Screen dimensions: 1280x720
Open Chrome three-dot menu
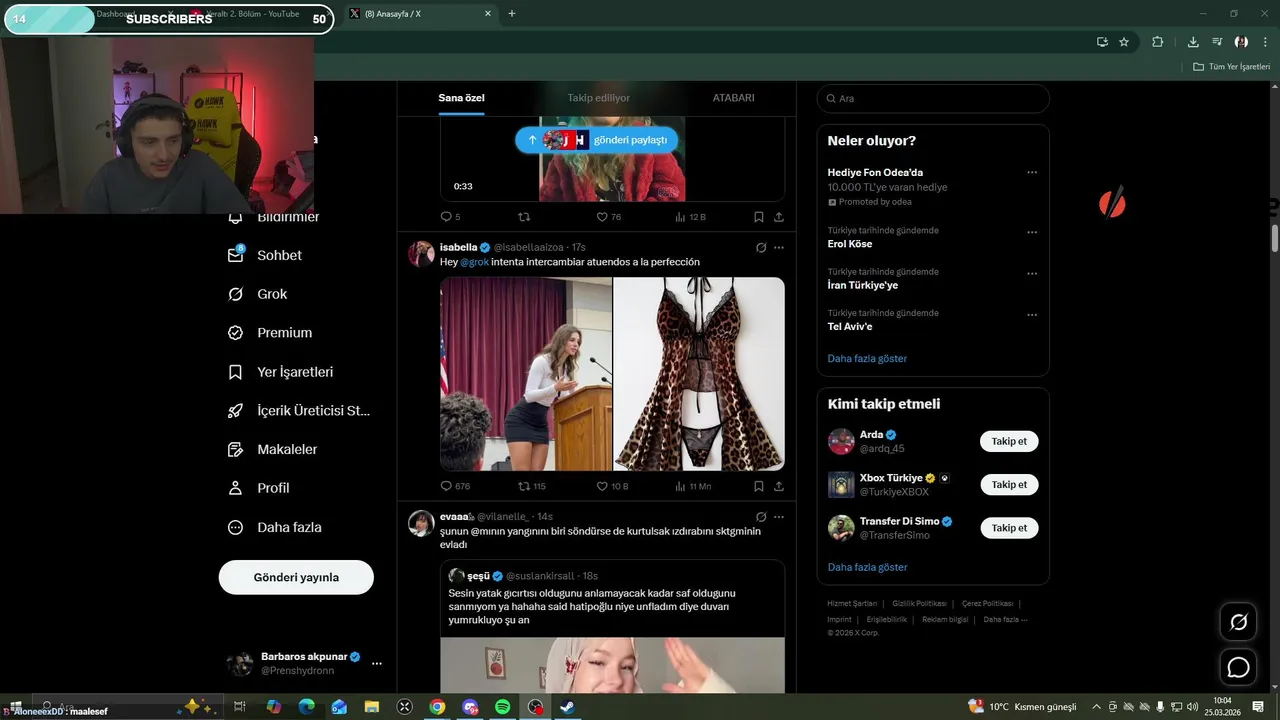tap(1265, 42)
